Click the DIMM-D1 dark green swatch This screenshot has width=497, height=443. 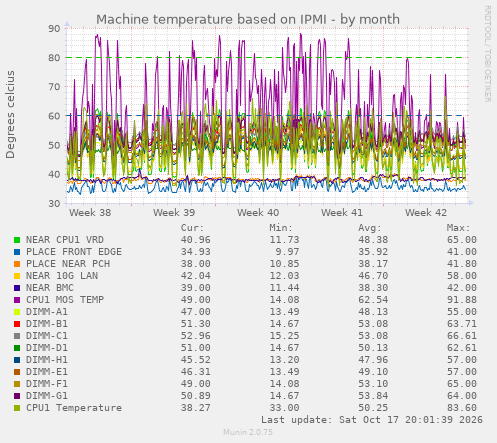point(17,348)
